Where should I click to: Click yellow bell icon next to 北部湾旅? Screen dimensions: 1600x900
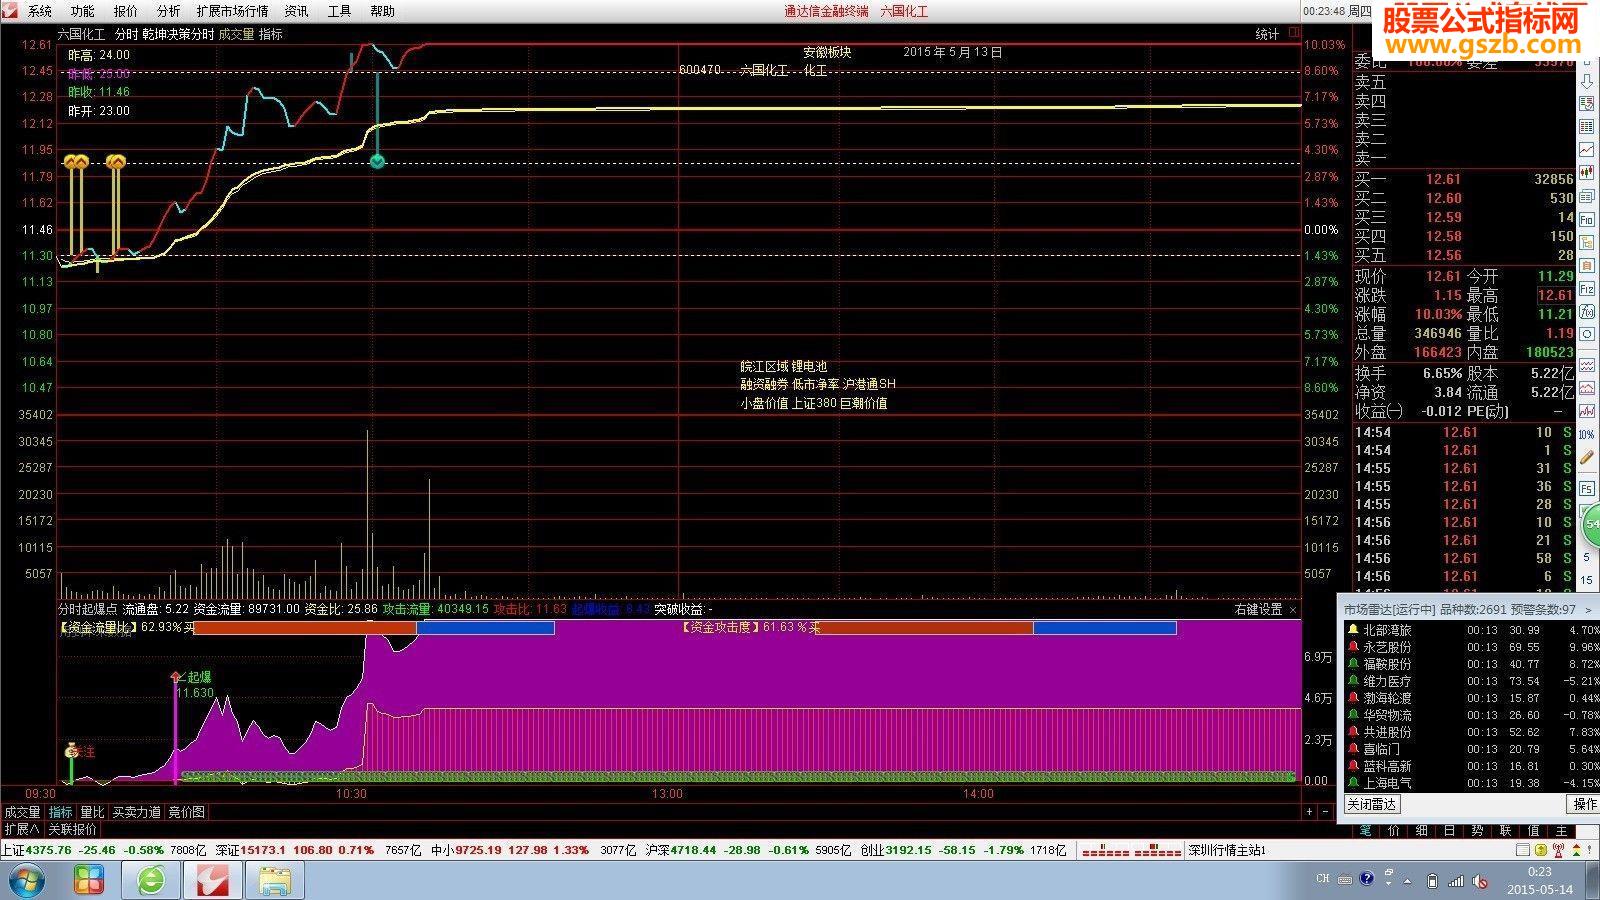pyautogui.click(x=1353, y=630)
